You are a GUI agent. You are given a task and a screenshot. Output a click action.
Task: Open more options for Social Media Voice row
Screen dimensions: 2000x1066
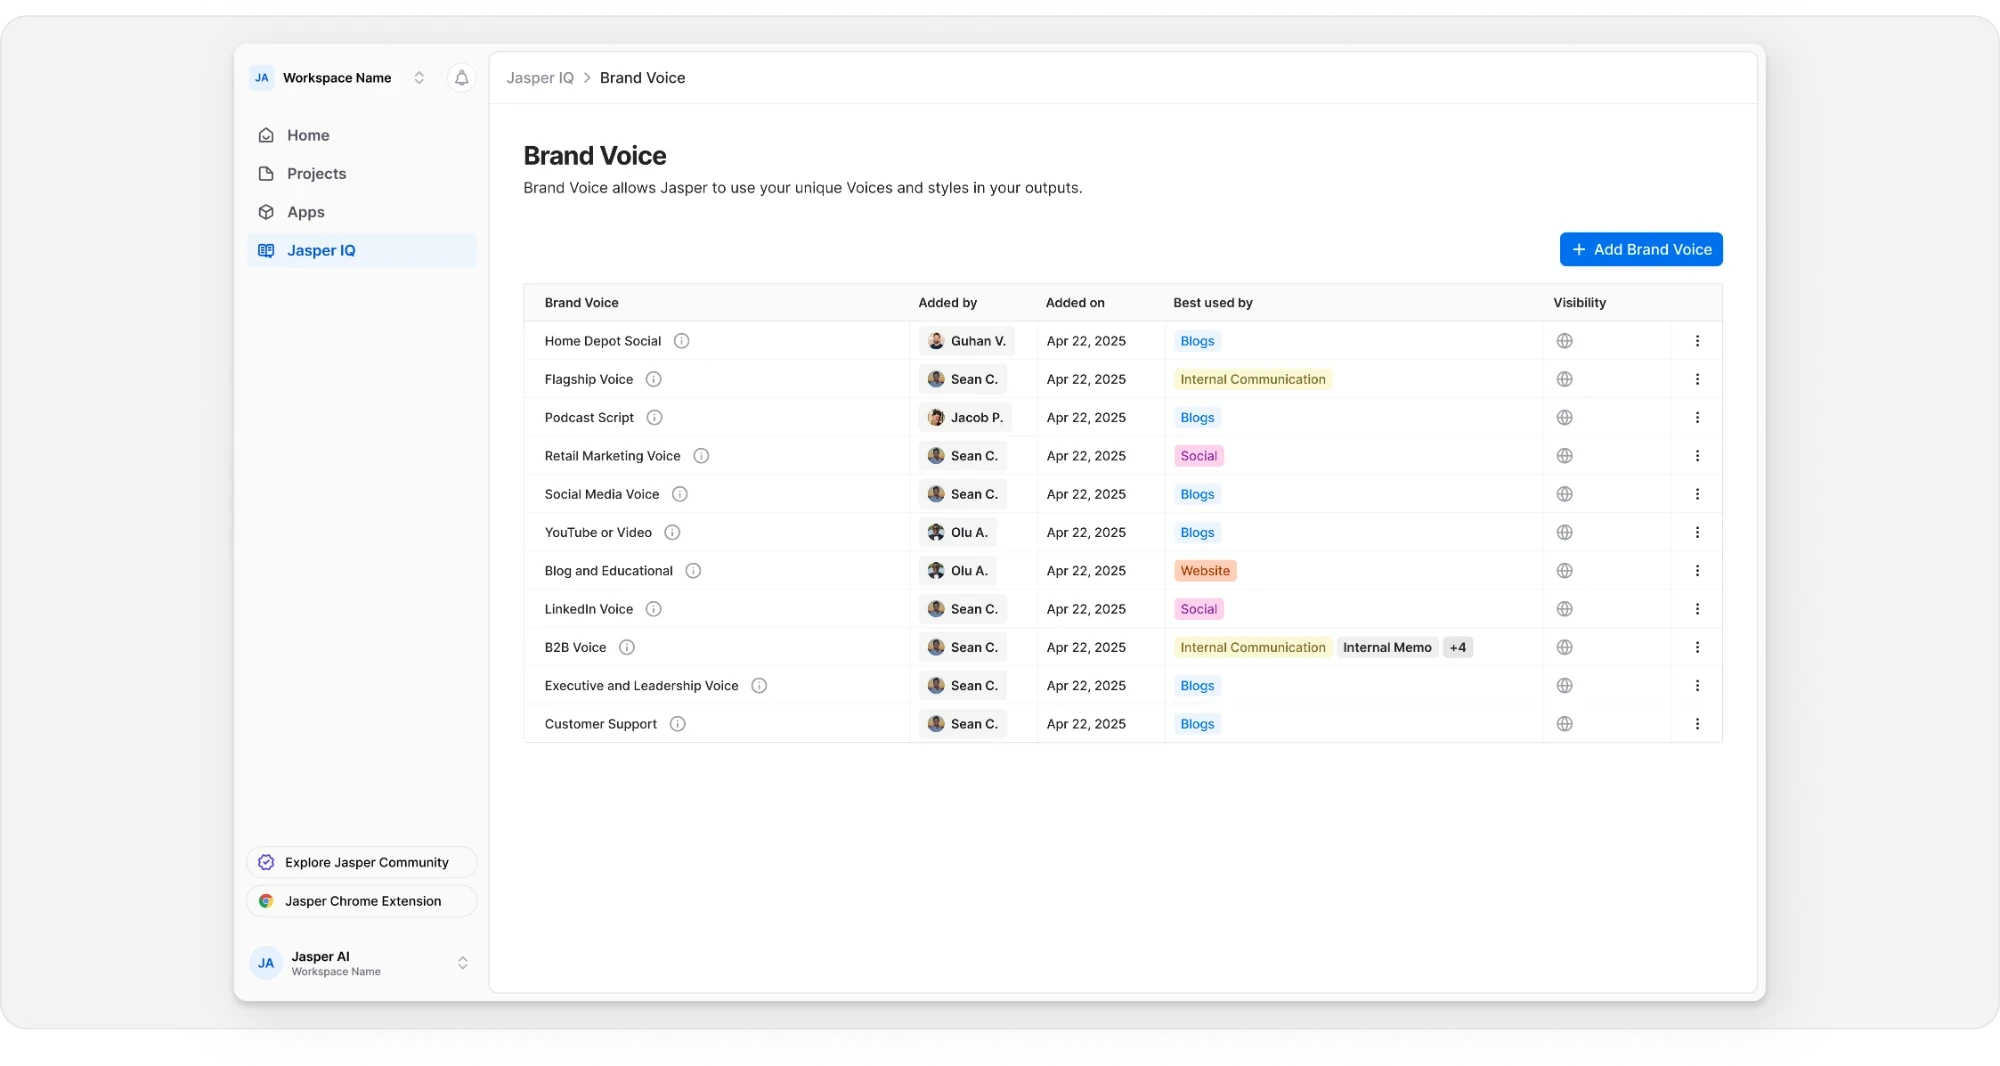[x=1697, y=494]
